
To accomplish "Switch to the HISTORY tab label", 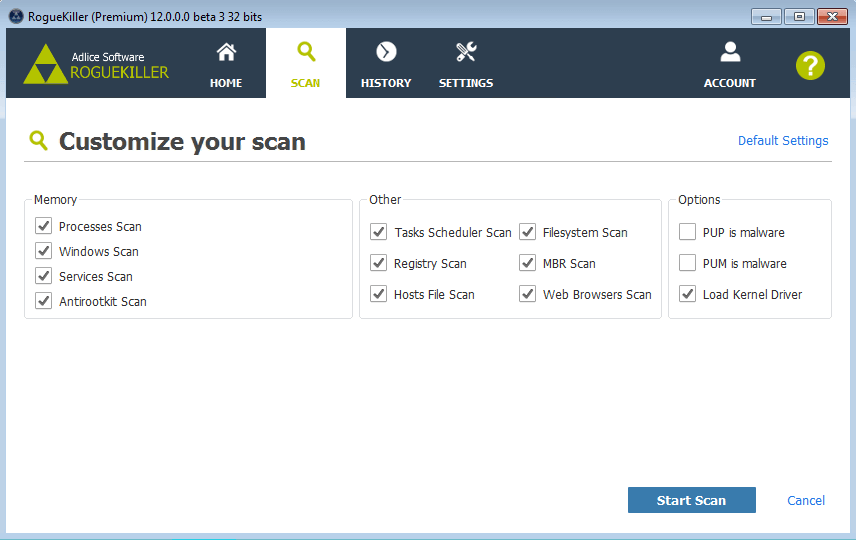I will coord(386,83).
